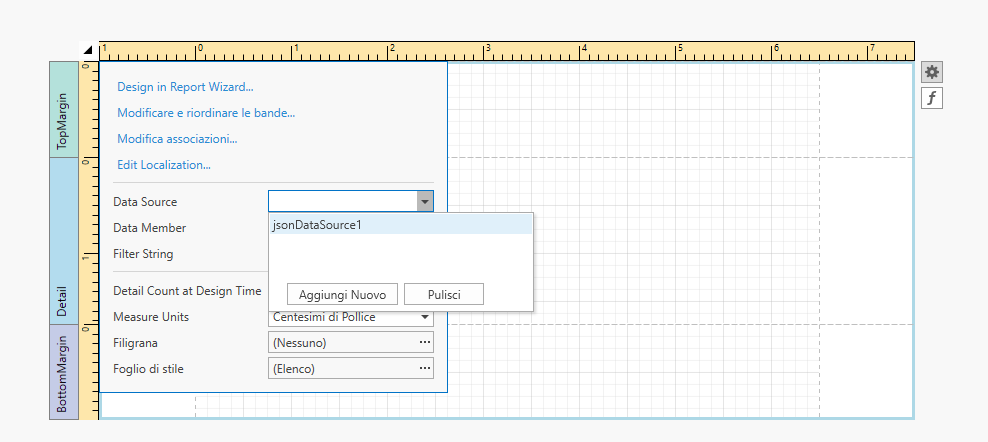Viewport: 988px width, 442px height.
Task: Open Modifica associazioni link
Action: point(177,139)
